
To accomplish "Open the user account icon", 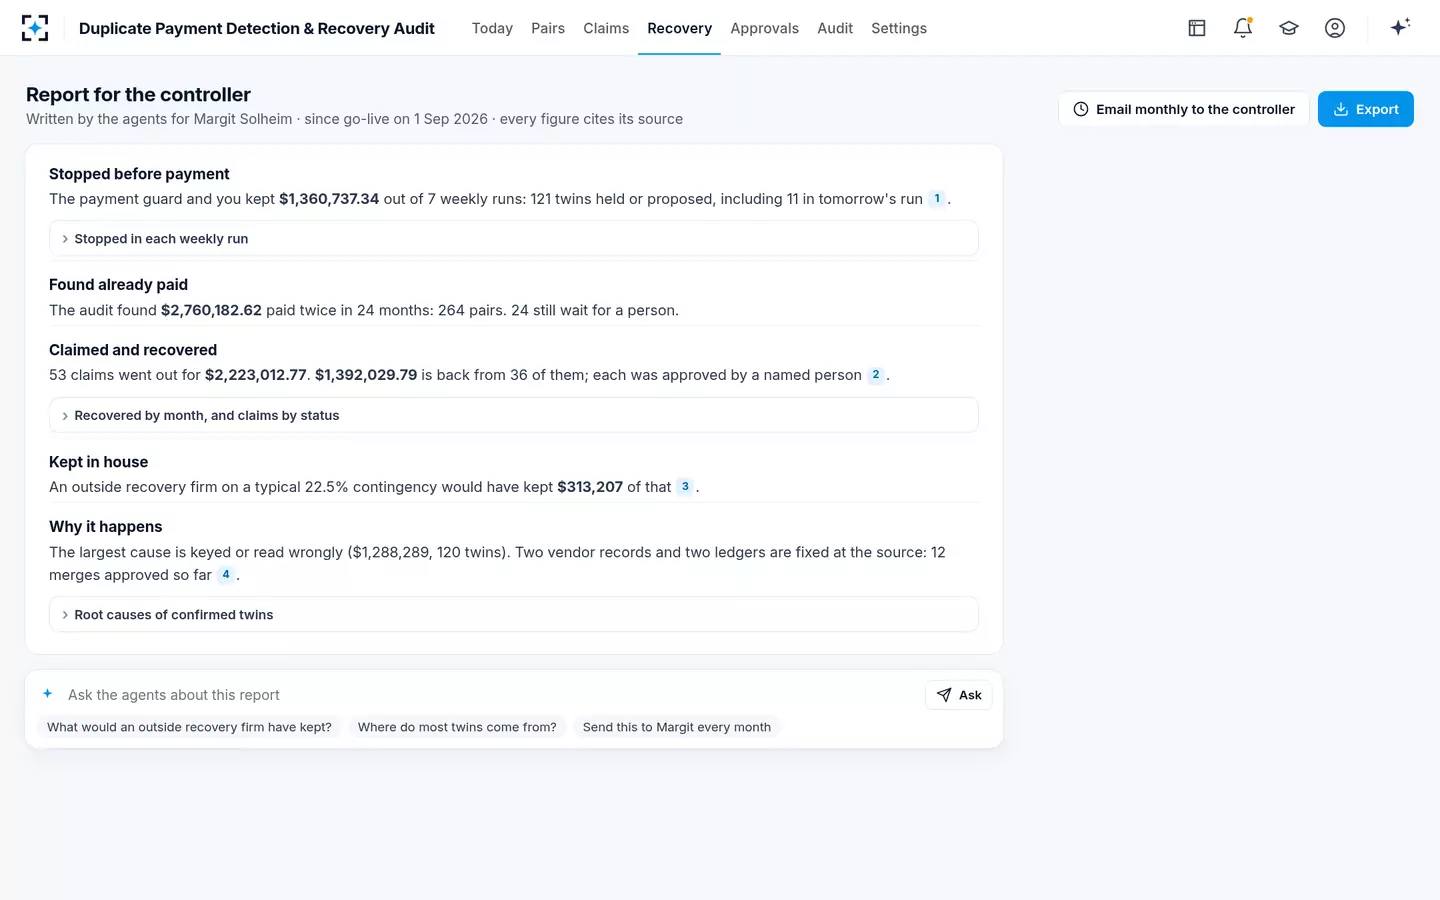I will [1335, 28].
